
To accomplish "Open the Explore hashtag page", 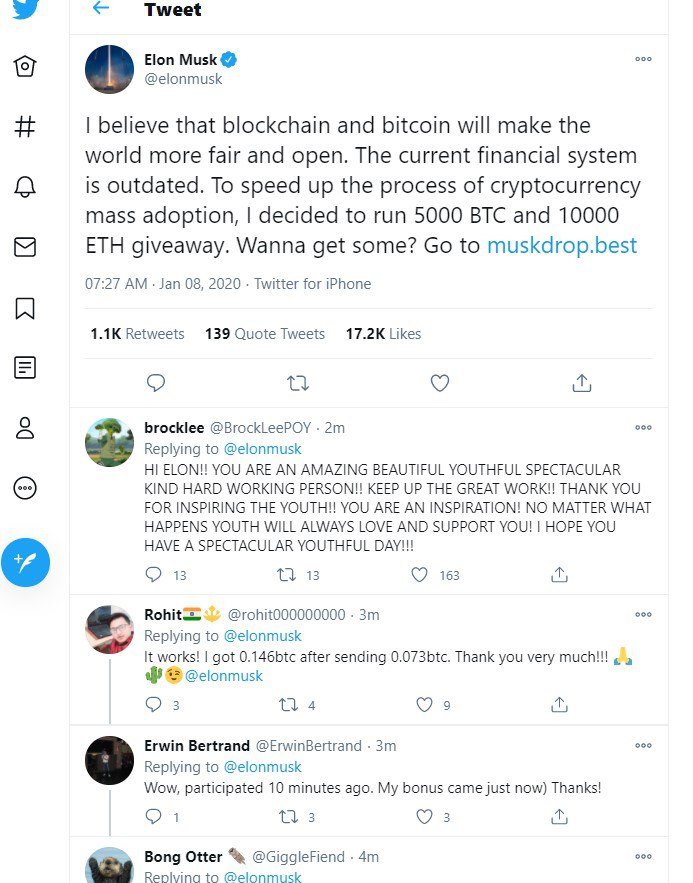I will coord(25,127).
